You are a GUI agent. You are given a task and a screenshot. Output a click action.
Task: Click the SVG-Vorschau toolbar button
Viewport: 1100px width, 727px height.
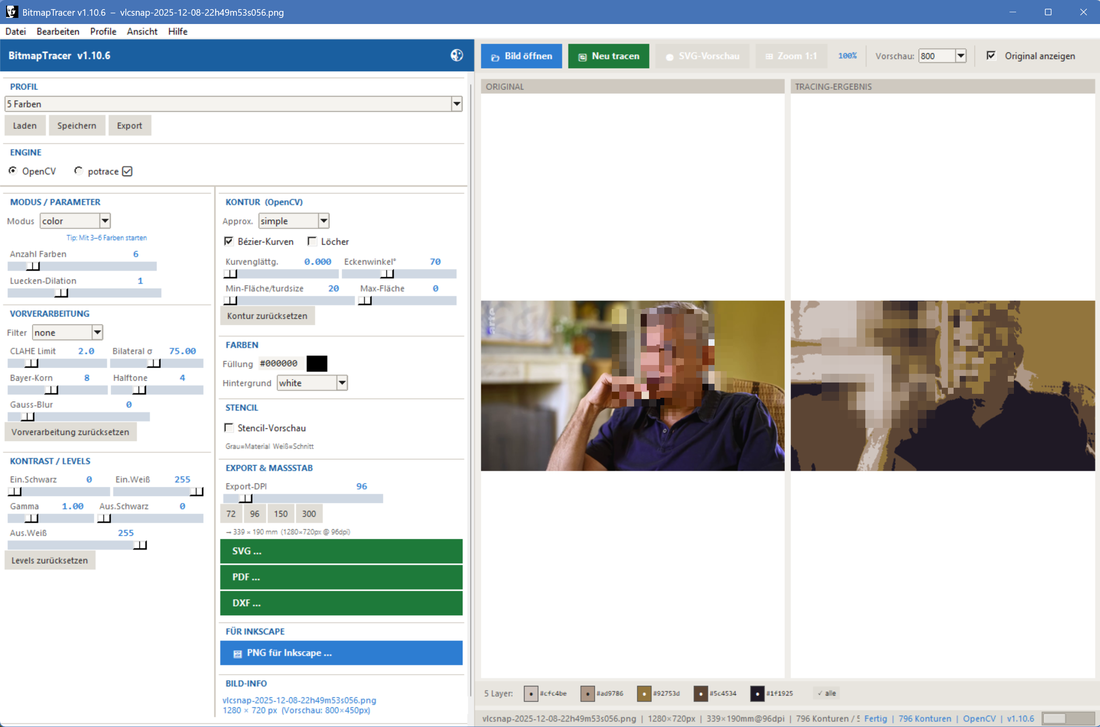[x=702, y=56]
